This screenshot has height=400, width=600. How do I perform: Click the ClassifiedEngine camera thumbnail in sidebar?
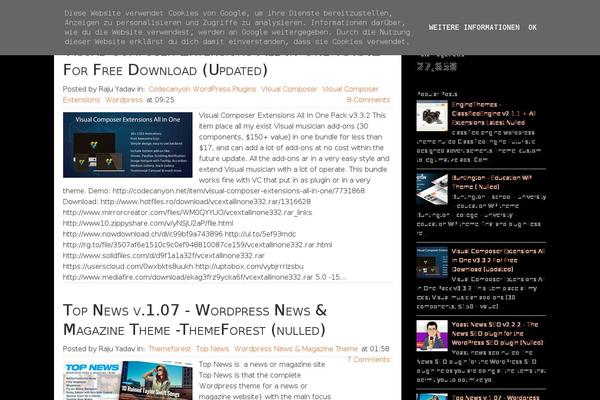pos(432,116)
